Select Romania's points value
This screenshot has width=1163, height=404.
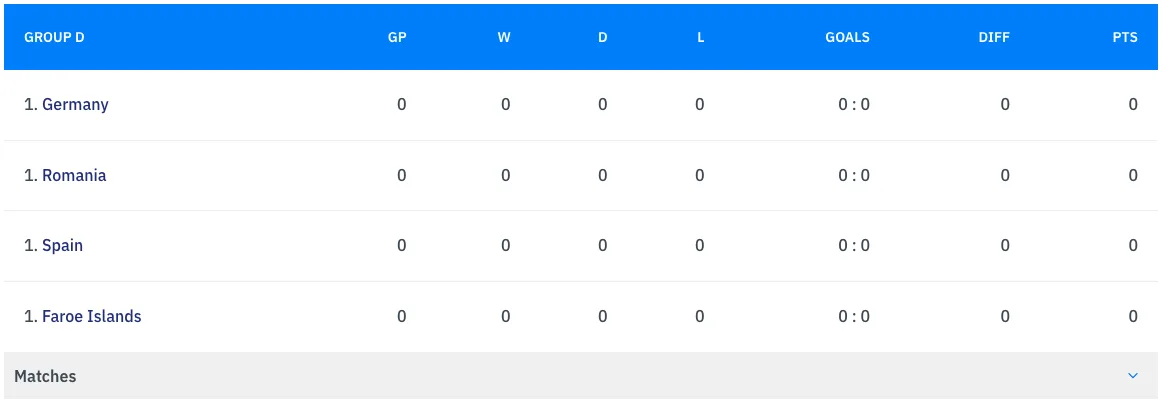pyautogui.click(x=1133, y=175)
